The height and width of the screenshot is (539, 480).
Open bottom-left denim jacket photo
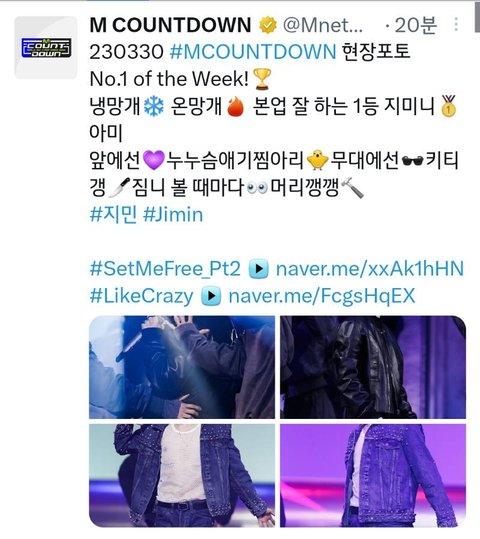point(182,475)
